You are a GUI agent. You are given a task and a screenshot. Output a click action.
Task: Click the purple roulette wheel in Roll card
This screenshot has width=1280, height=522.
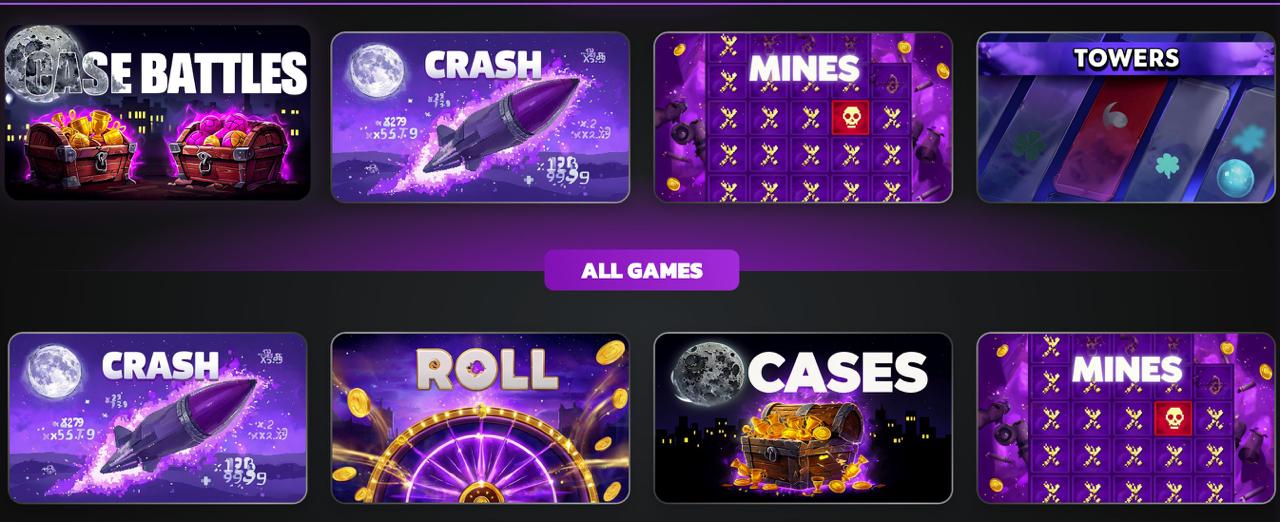point(480,458)
